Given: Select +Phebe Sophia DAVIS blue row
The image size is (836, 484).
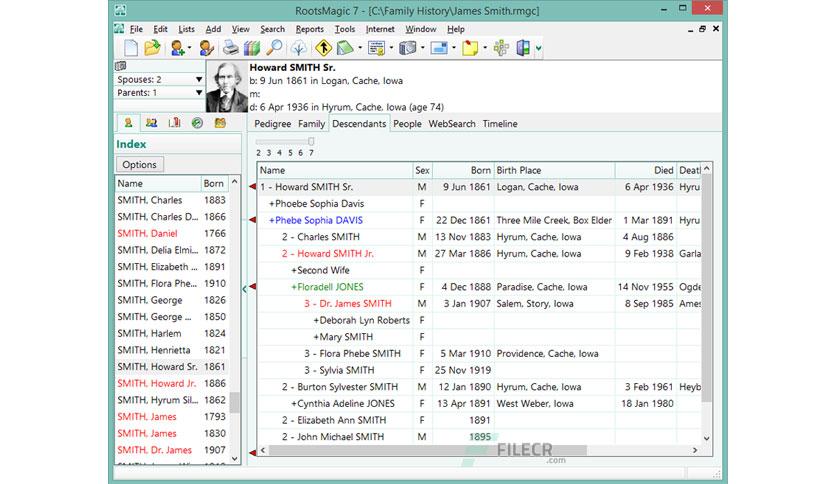Looking at the screenshot, I should click(x=479, y=220).
